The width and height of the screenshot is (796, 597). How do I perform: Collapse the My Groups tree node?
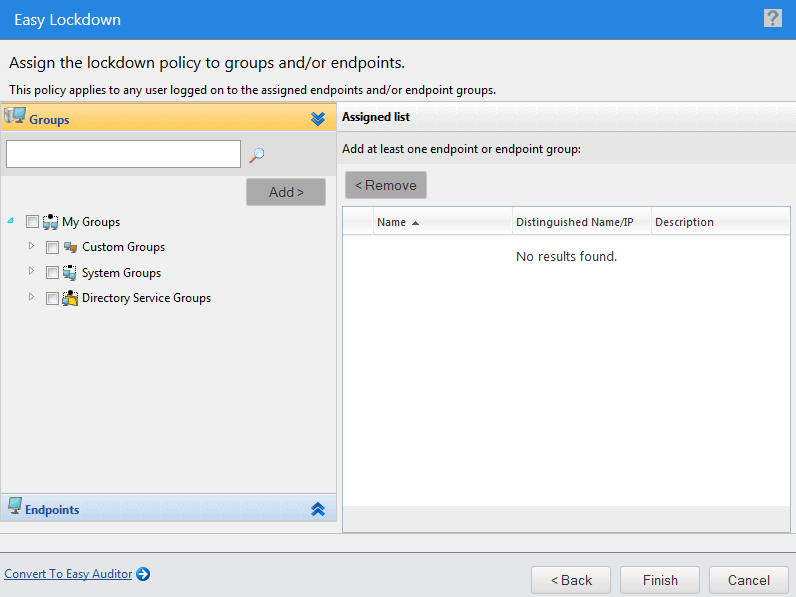coord(11,220)
